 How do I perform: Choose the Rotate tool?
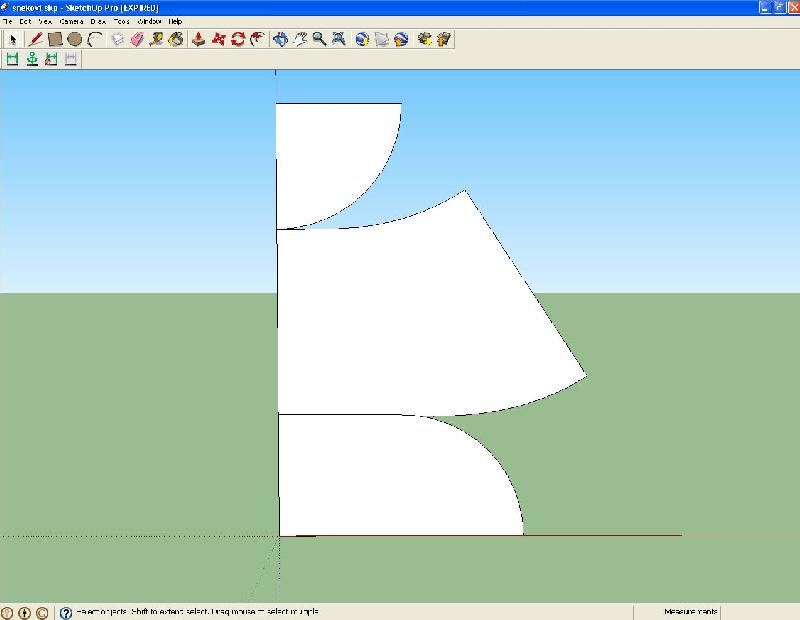coord(238,40)
